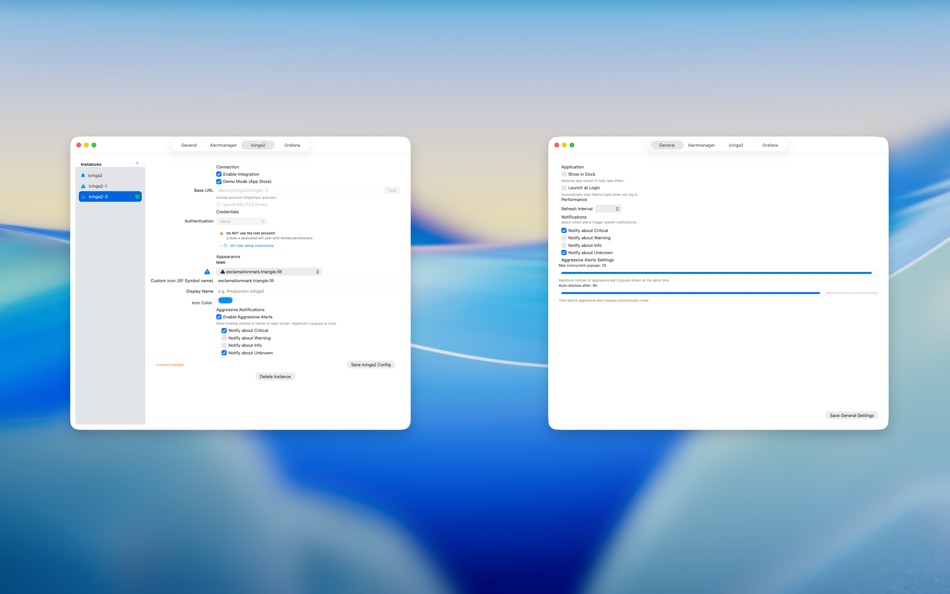Click the orange root account warning triangle

[x=222, y=233]
